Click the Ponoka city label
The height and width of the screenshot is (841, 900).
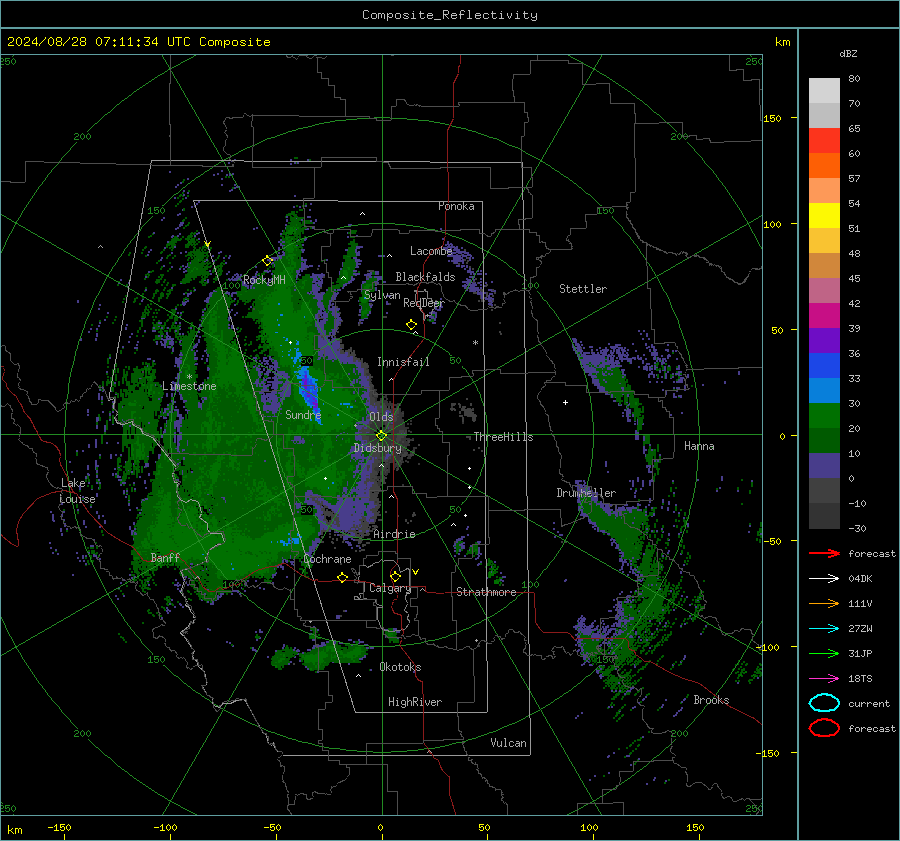tap(456, 206)
